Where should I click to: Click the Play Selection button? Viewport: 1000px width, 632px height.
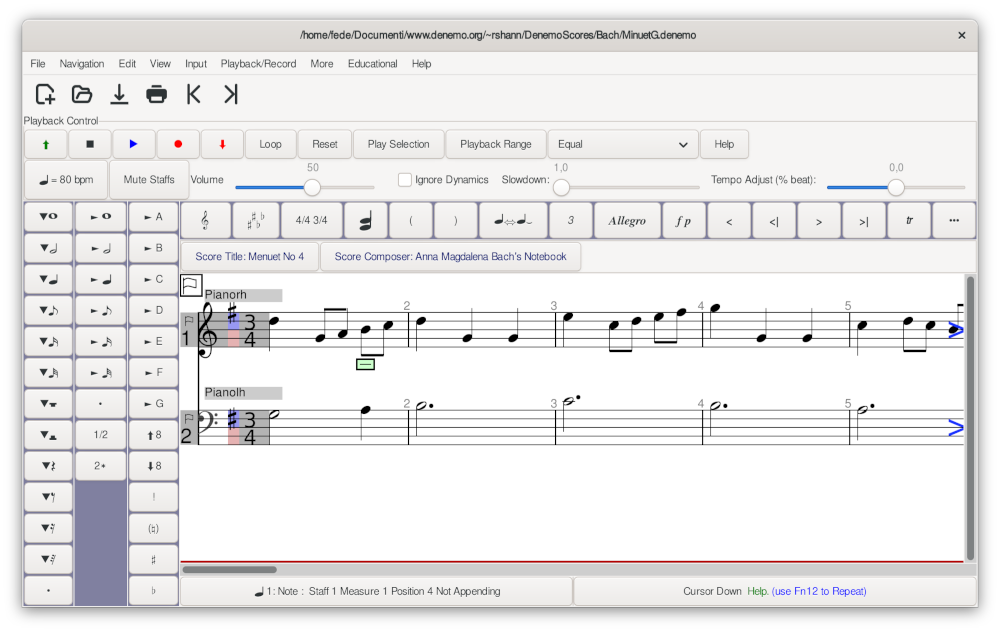click(x=398, y=144)
